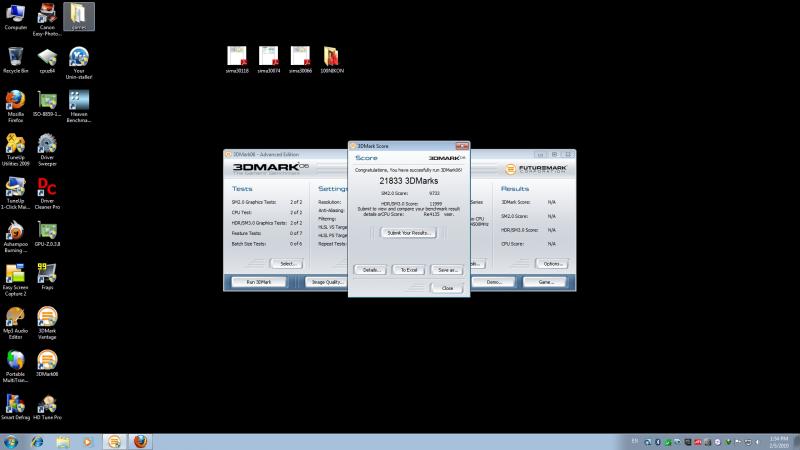
Task: Select the games folder on desktop
Action: coord(79,16)
